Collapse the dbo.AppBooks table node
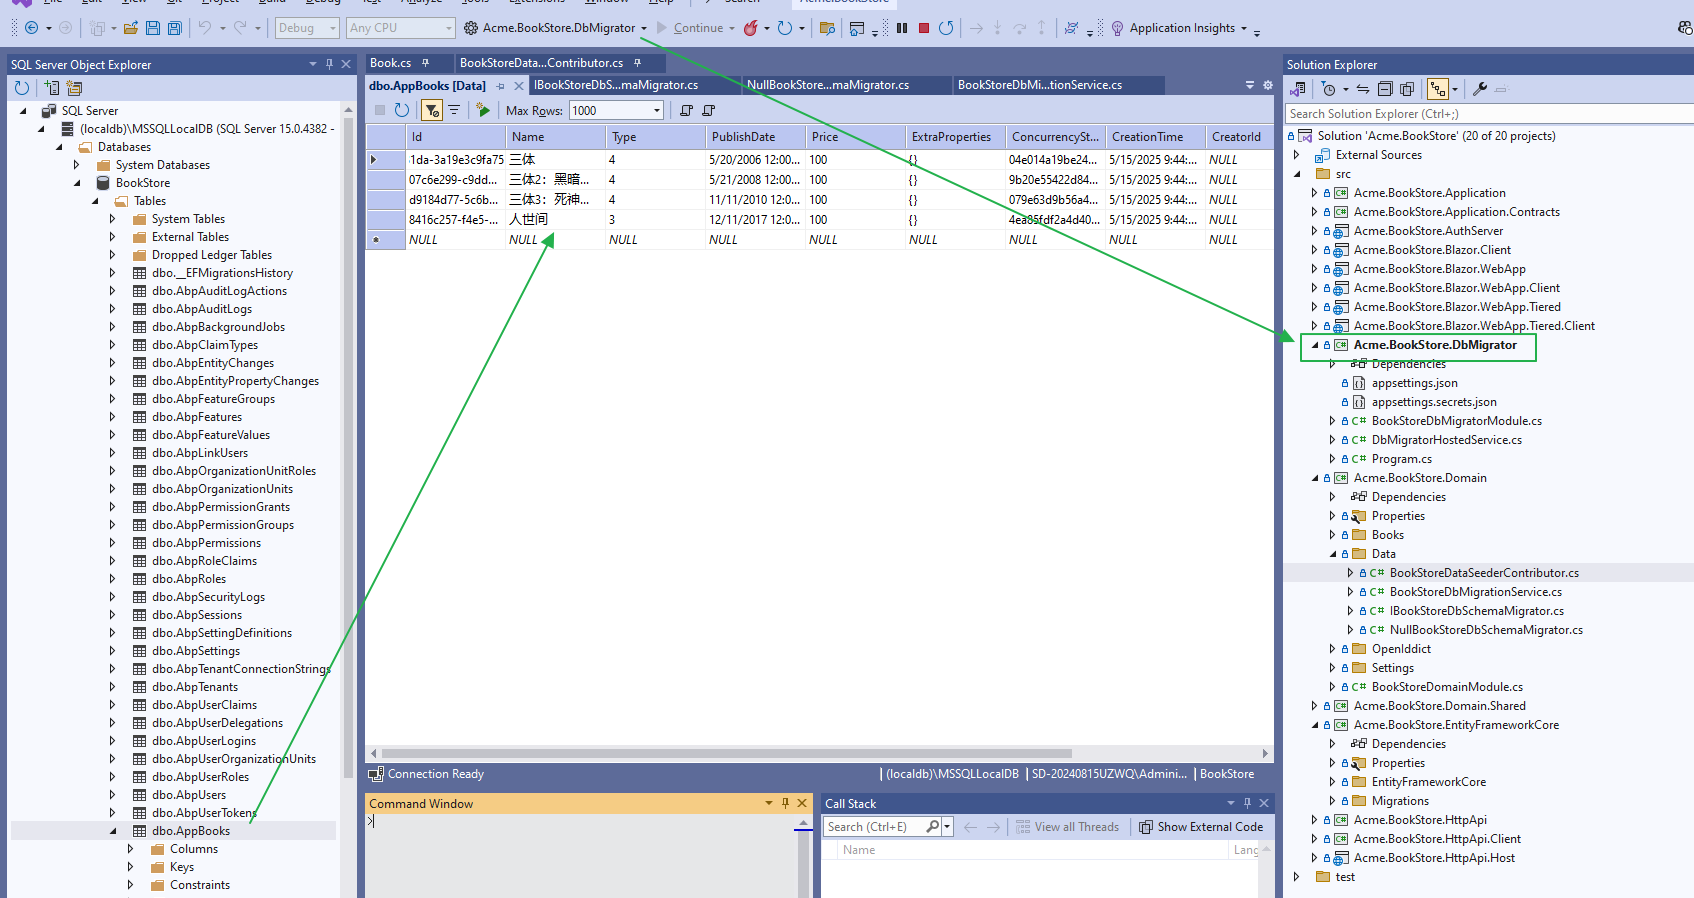The height and width of the screenshot is (898, 1694). click(x=112, y=831)
